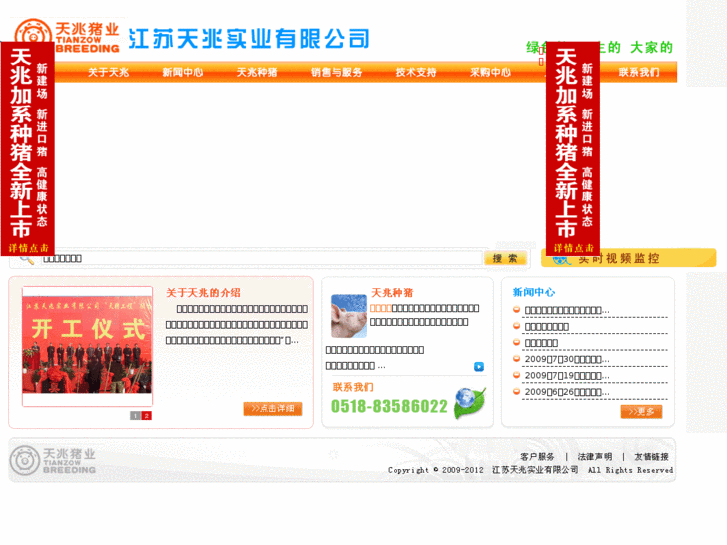Image resolution: width=727 pixels, height=545 pixels.
Task: Click the 搜索 search button
Action: click(505, 258)
